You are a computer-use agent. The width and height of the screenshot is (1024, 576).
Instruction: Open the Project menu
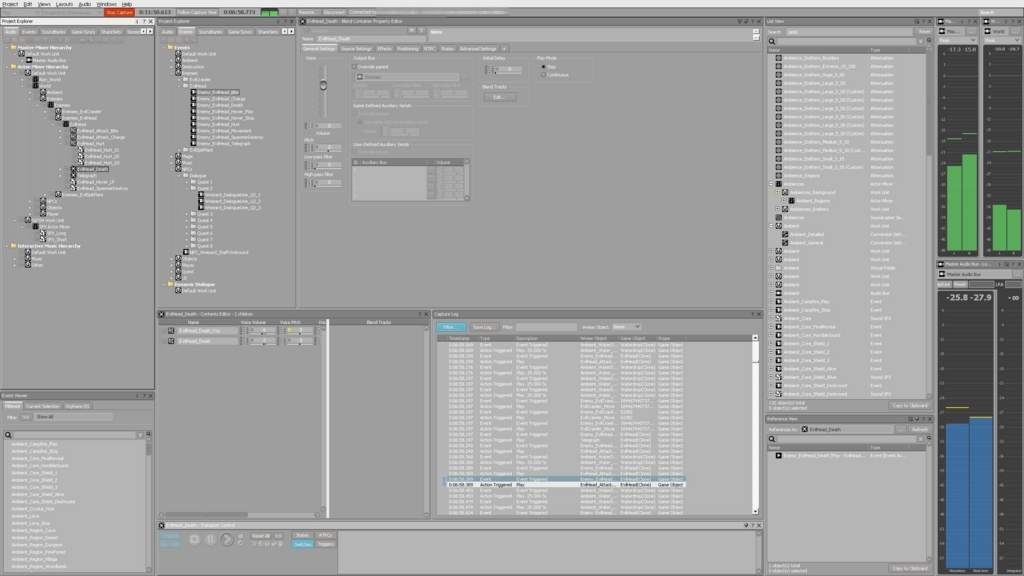[x=10, y=4]
